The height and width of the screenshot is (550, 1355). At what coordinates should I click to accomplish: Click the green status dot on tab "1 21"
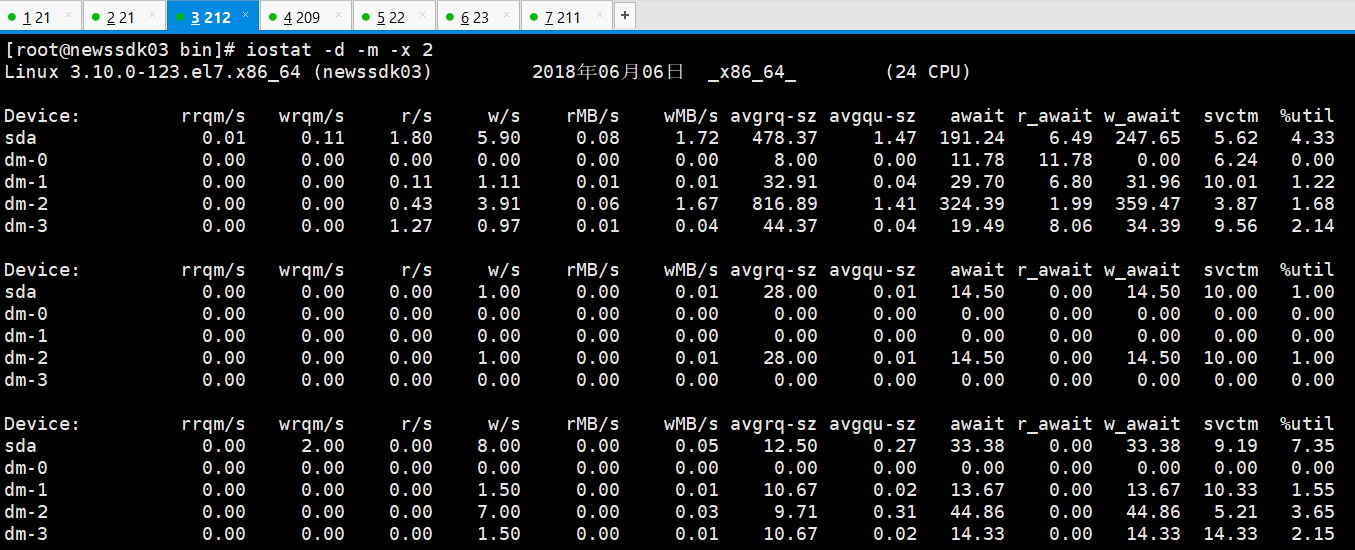pos(13,17)
